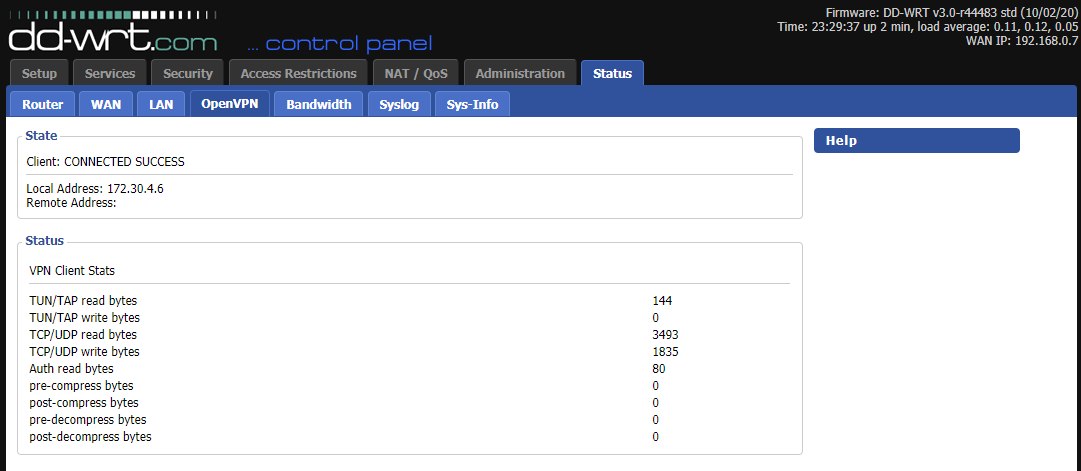
Task: Open the Bandwidth monitoring sub-tab
Action: (x=318, y=104)
